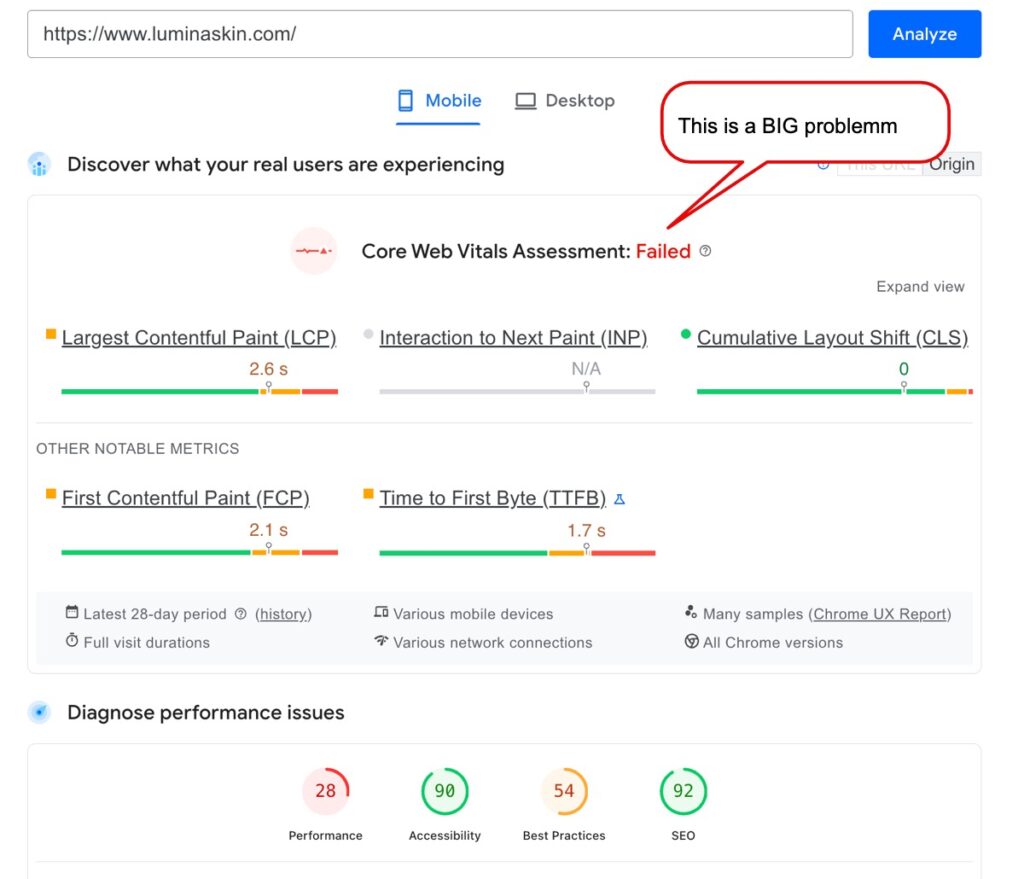Click the help icon beside Latest 28-day period
The height and width of the screenshot is (879, 1024).
tap(240, 614)
